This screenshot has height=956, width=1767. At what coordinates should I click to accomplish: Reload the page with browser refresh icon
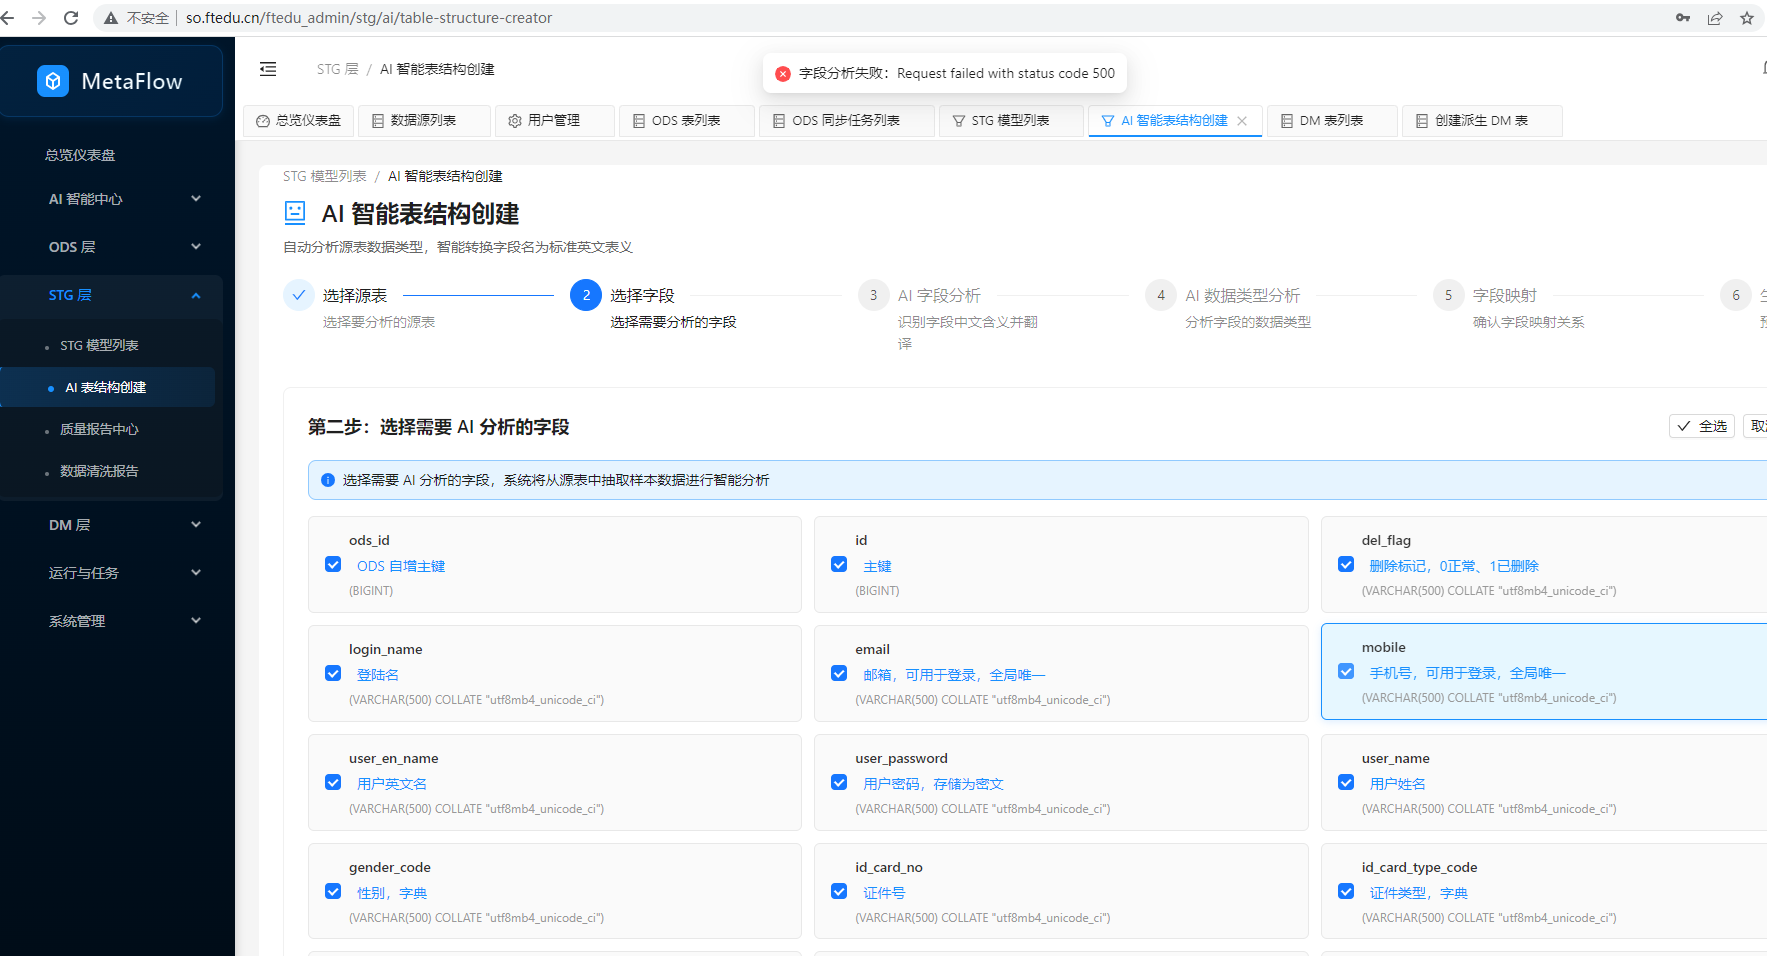(71, 18)
